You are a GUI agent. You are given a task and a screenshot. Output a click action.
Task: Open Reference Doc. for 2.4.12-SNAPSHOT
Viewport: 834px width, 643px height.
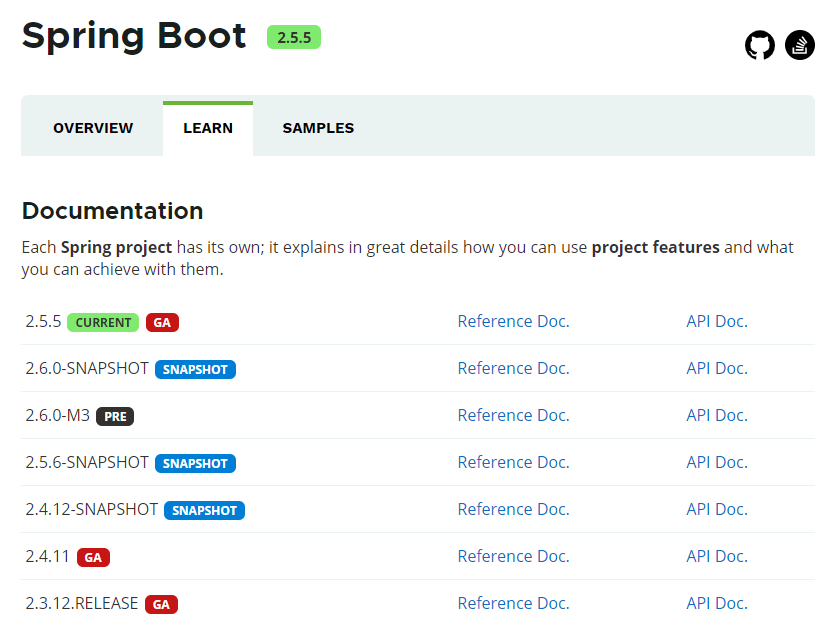513,509
